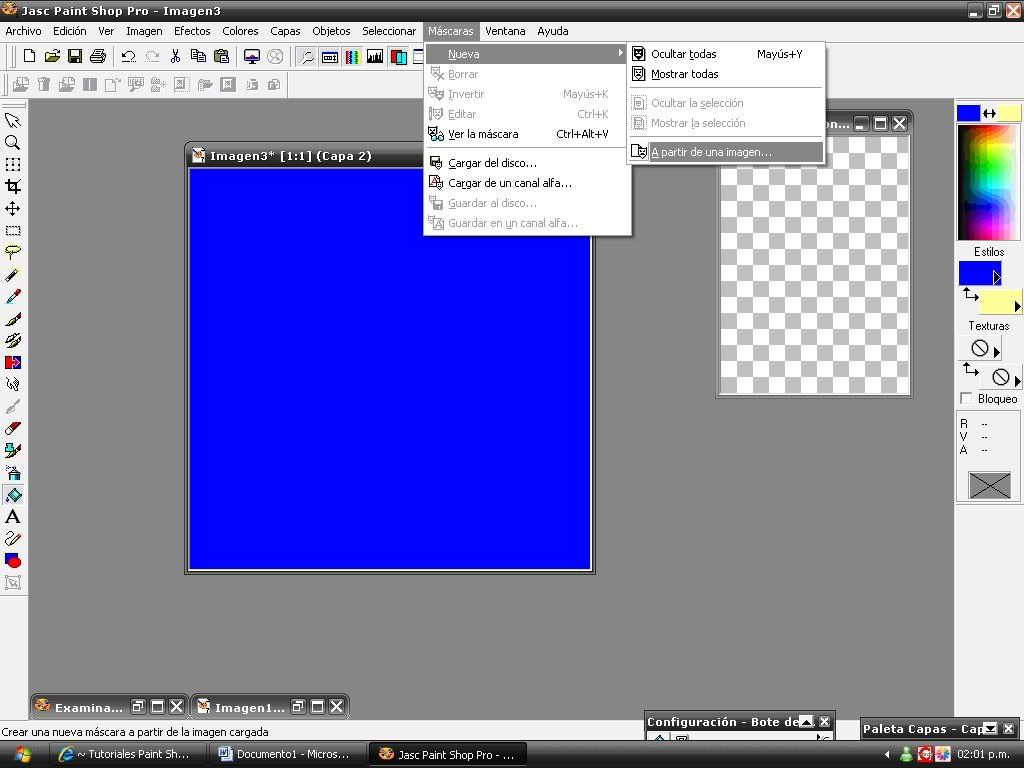Select the Magic Wand tool
The height and width of the screenshot is (768, 1024).
pyautogui.click(x=13, y=275)
